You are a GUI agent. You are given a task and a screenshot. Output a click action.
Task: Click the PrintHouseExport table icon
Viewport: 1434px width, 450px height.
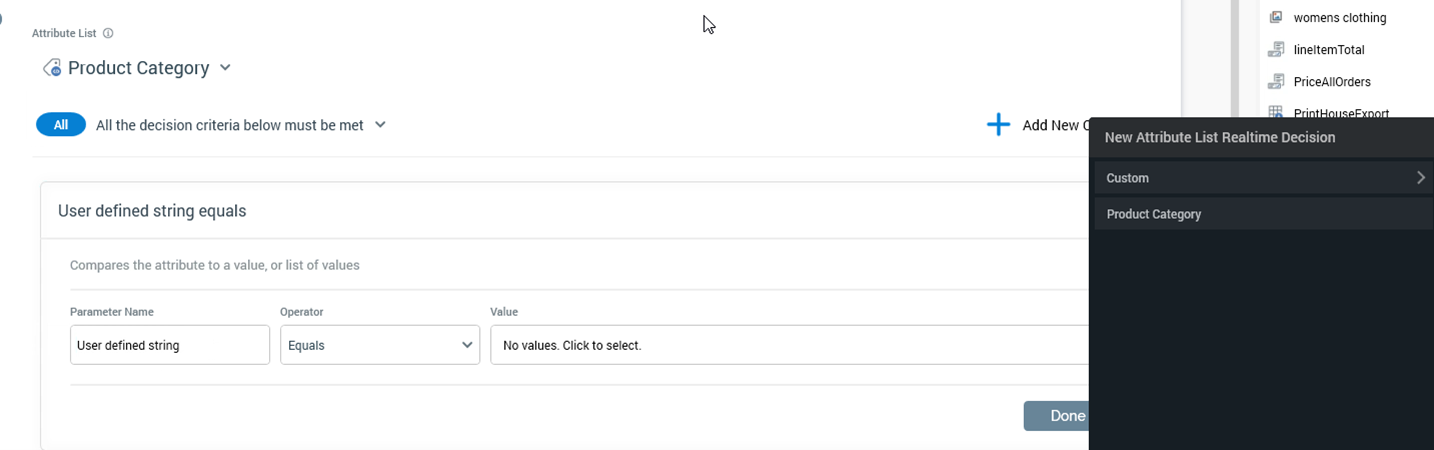coord(1276,113)
